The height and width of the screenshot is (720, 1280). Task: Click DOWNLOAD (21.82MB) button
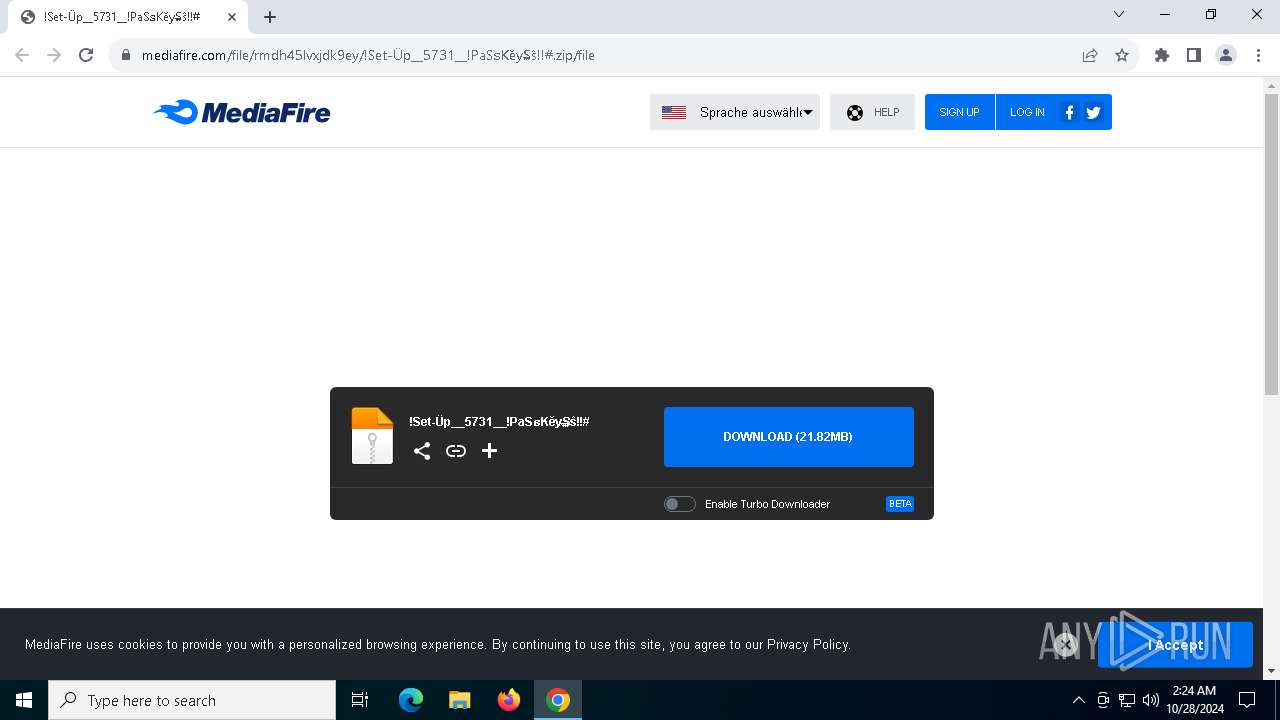pos(789,437)
